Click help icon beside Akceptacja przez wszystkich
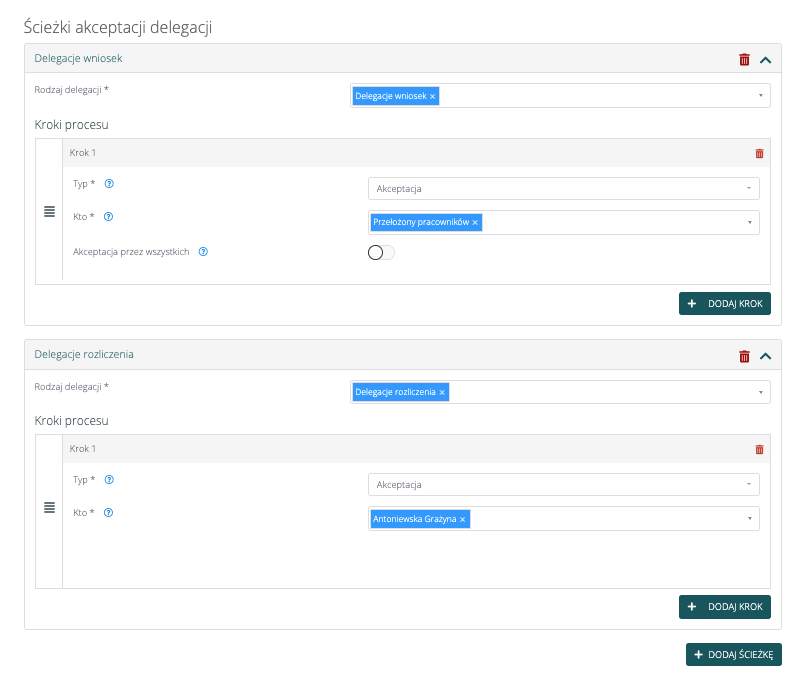This screenshot has height=684, width=805. point(203,252)
